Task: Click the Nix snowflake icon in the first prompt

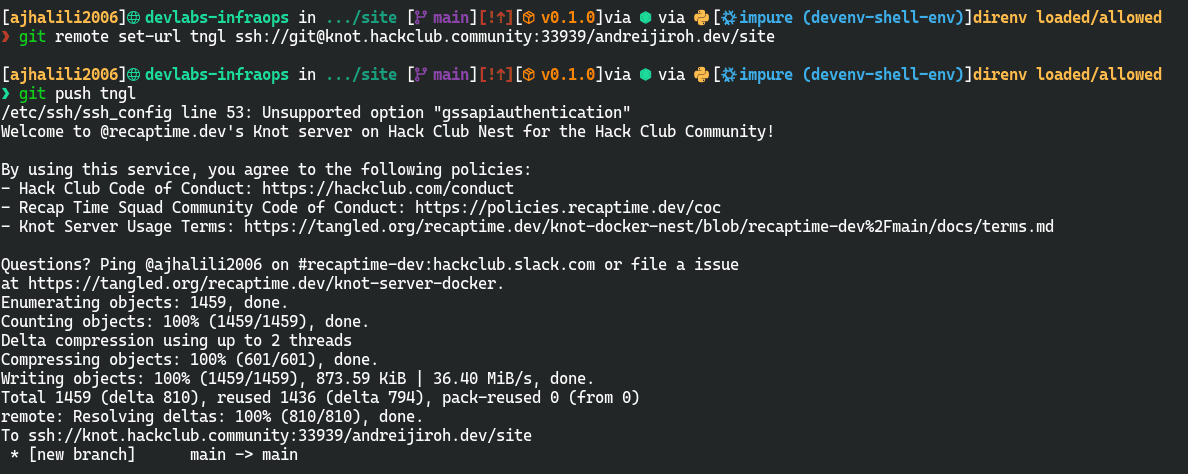Action: click(731, 18)
